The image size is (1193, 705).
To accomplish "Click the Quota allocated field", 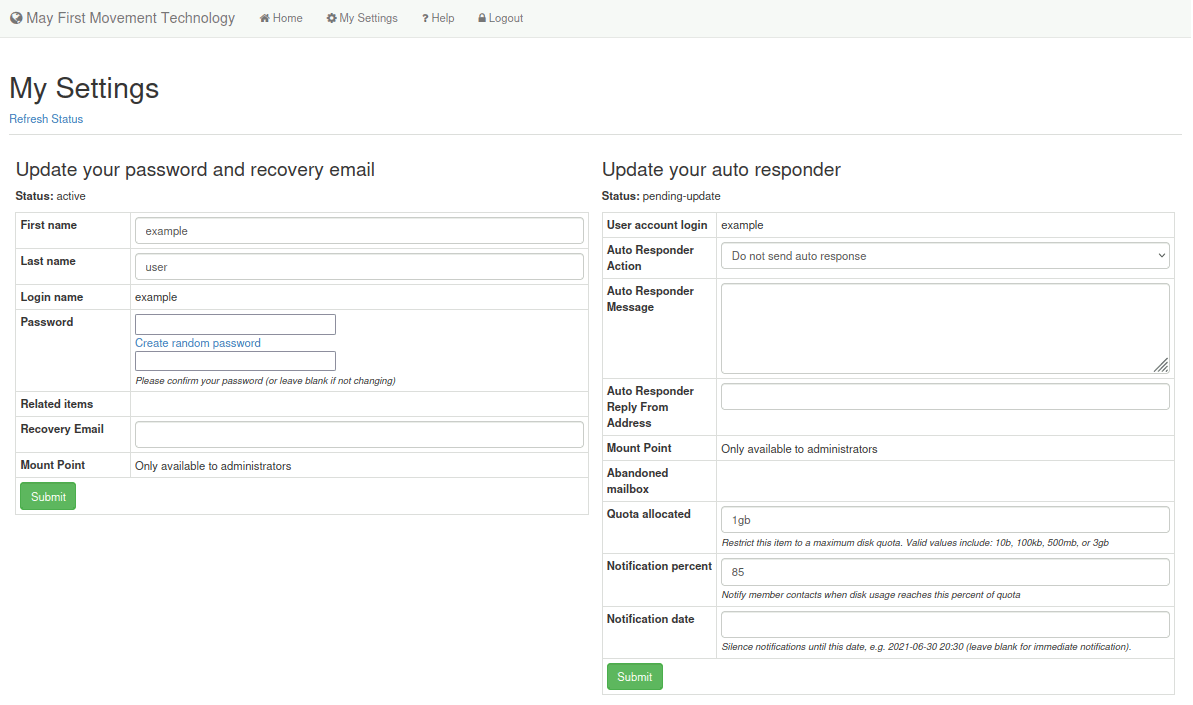I will coord(945,519).
